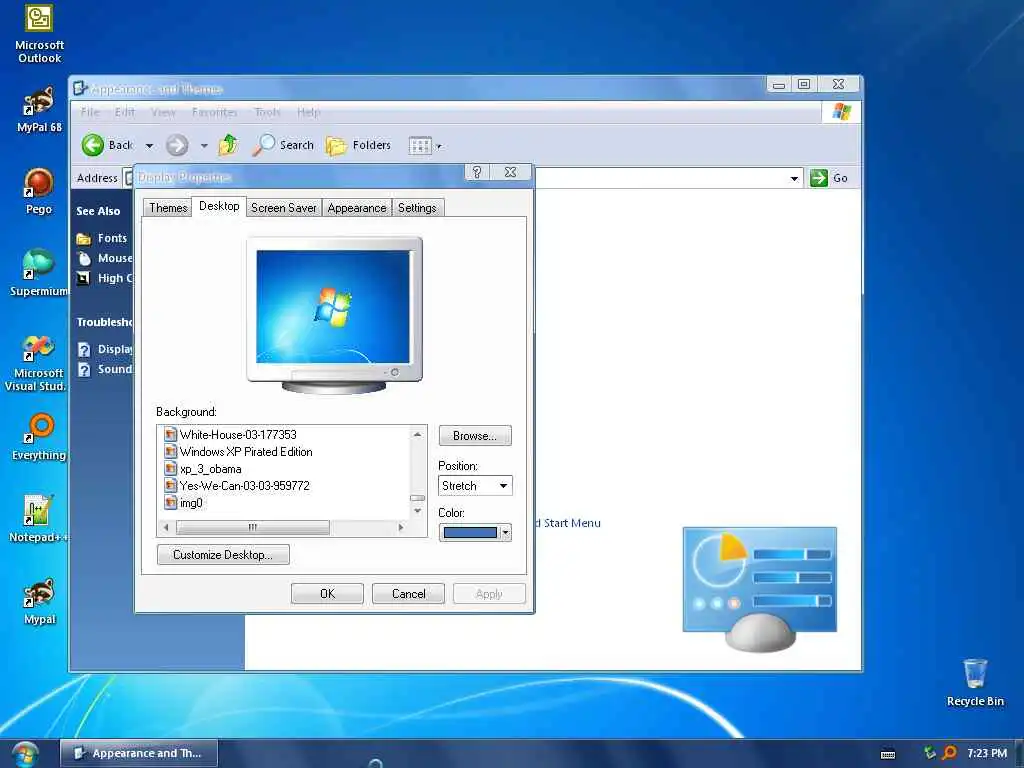
Task: Click the green arrows tray icon
Action: (930, 753)
